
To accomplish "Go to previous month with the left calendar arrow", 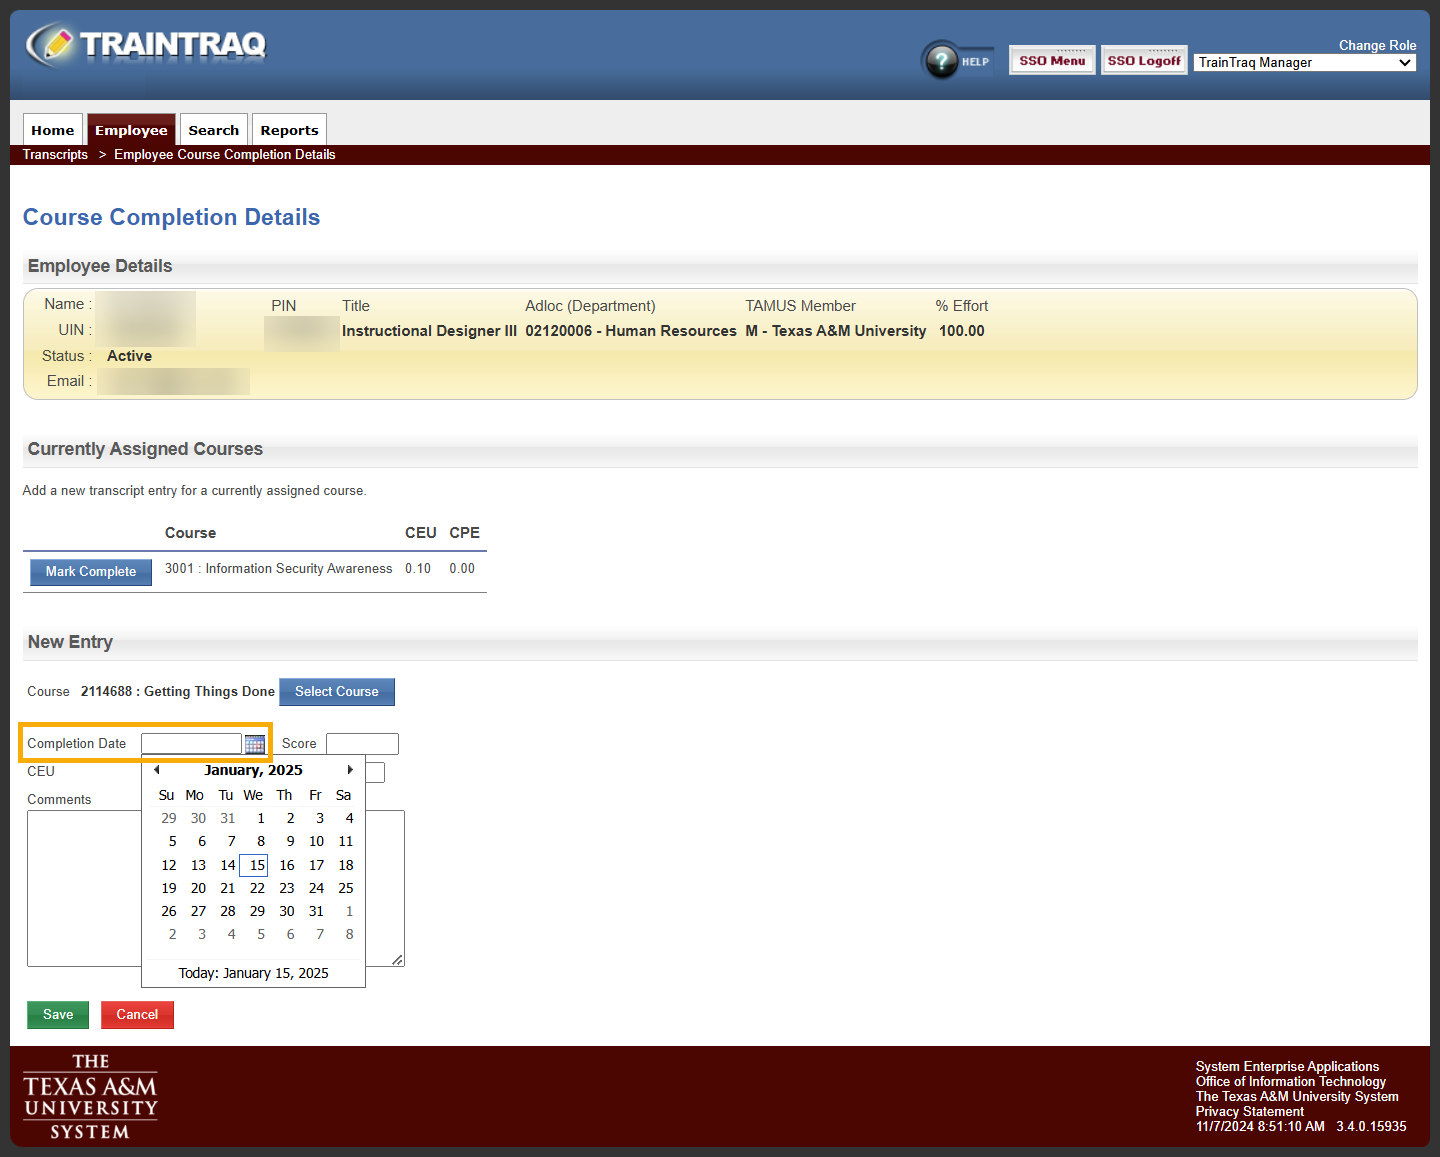I will click(156, 770).
